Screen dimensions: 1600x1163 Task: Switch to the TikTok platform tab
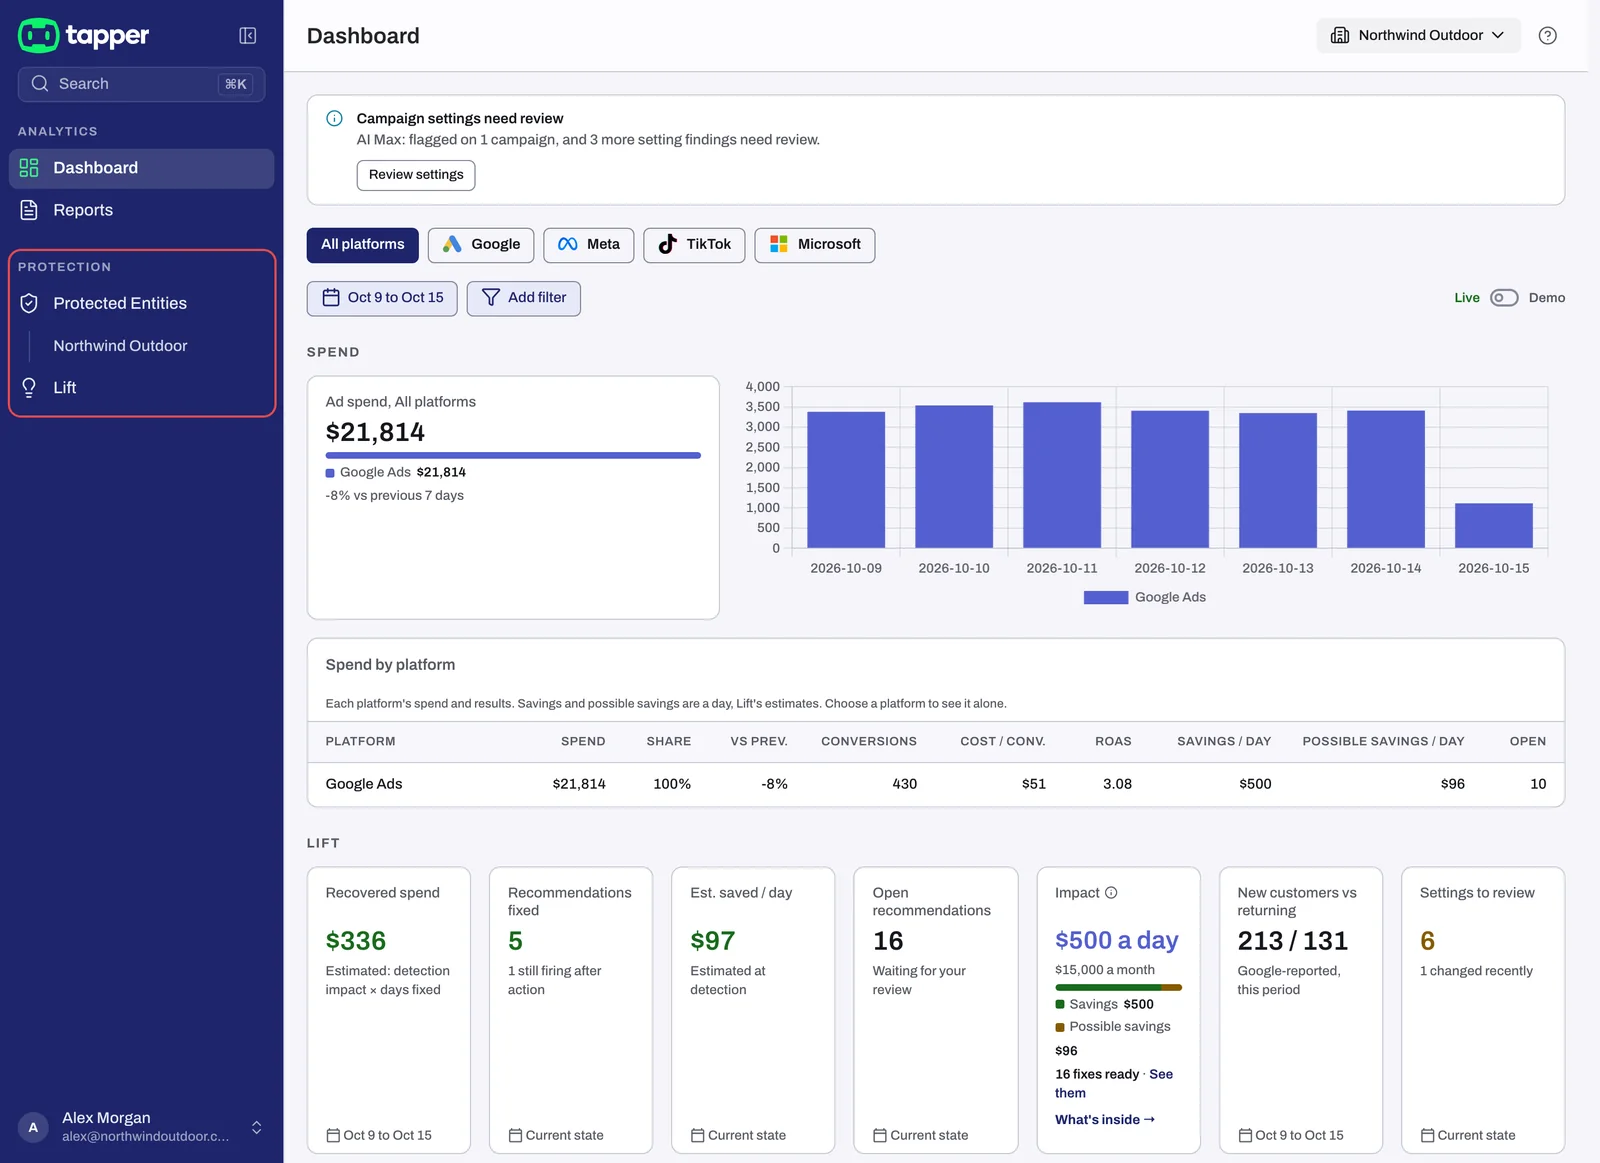(x=694, y=245)
